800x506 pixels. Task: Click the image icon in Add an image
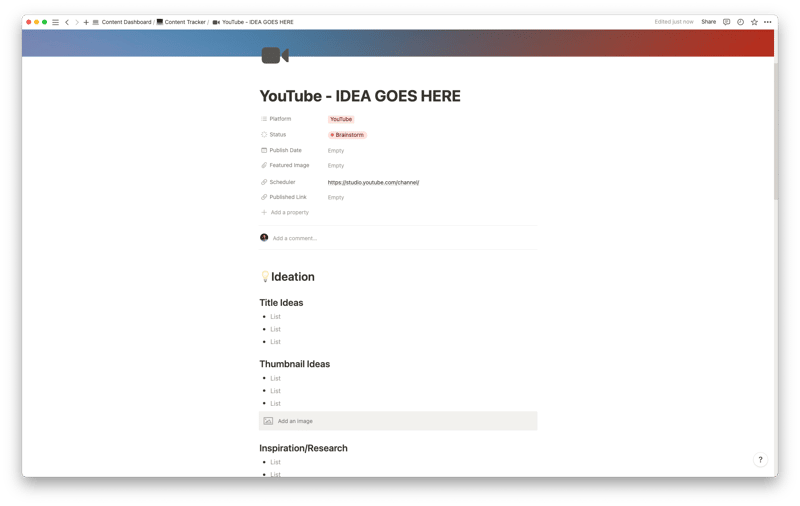tap(268, 421)
